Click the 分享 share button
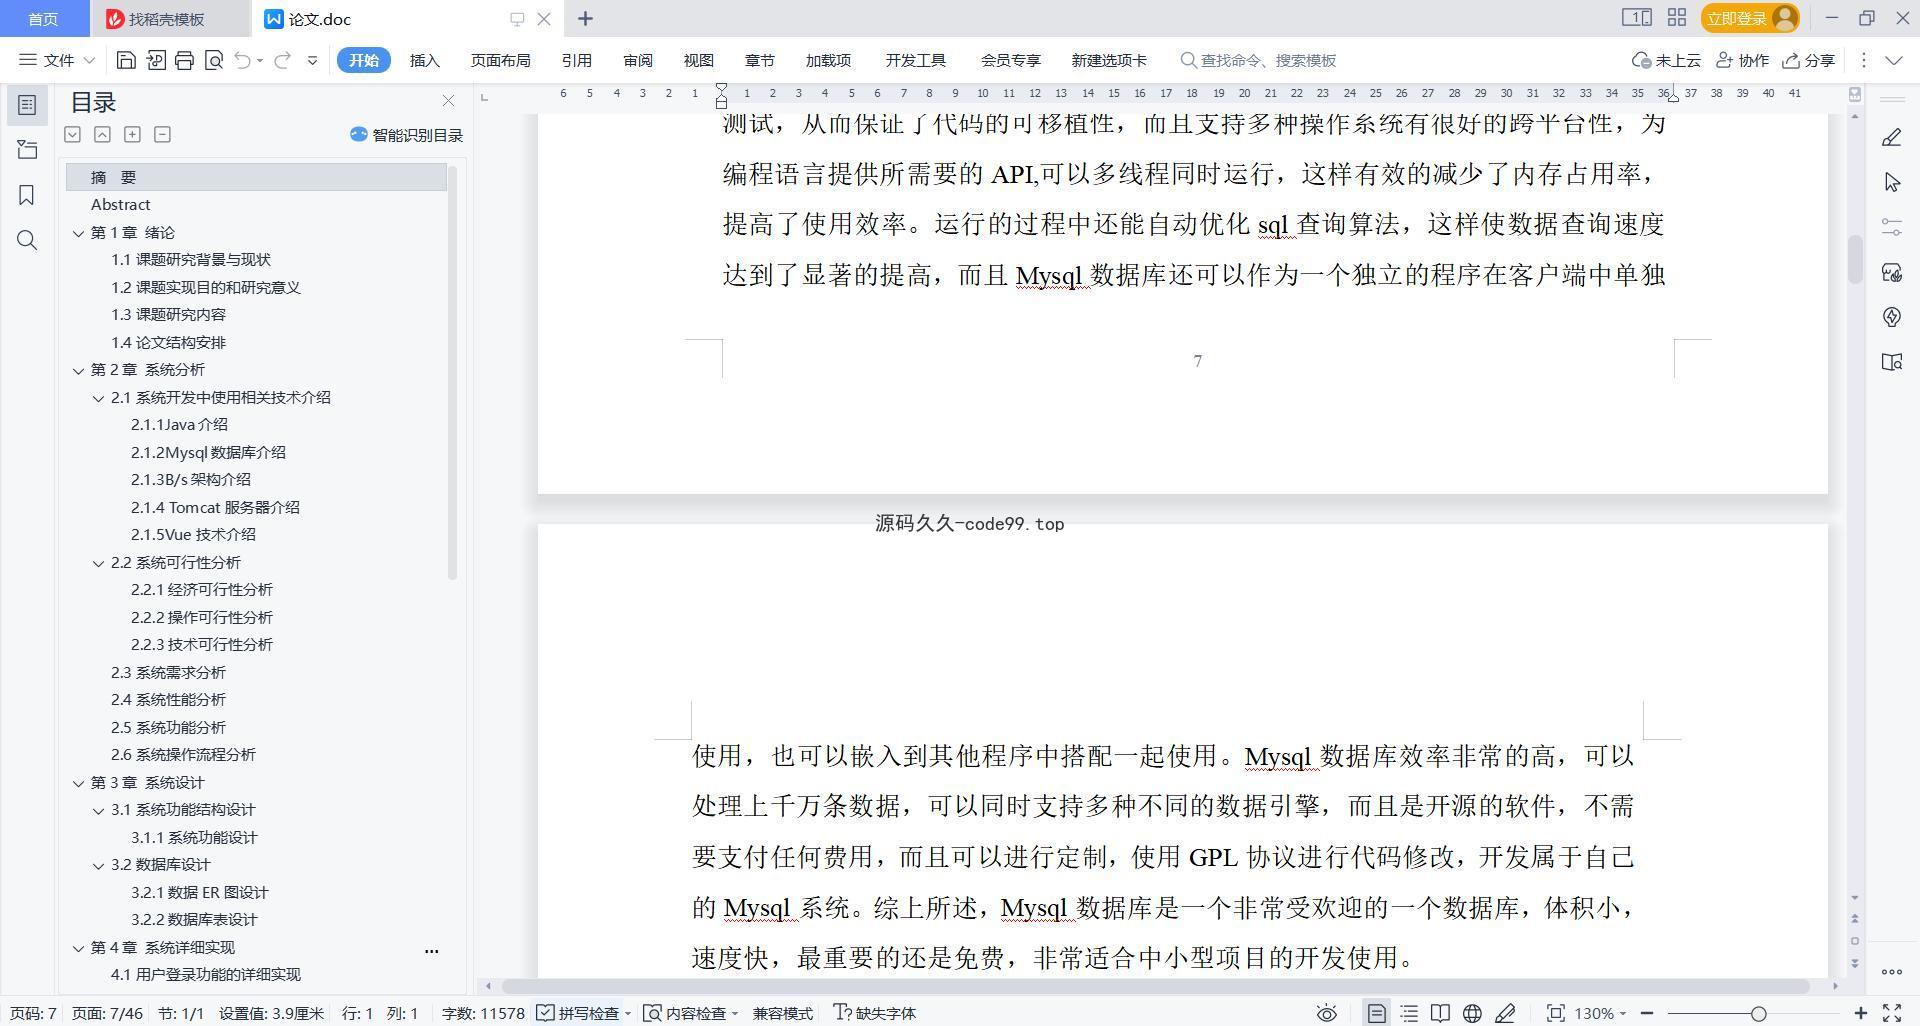The height and width of the screenshot is (1026, 1920). click(1808, 60)
